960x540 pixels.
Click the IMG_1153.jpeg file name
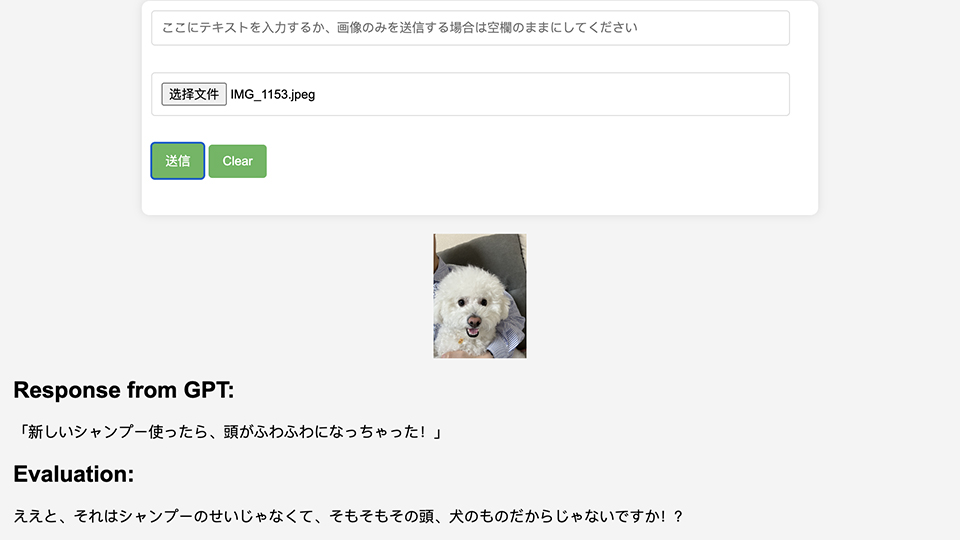point(273,94)
